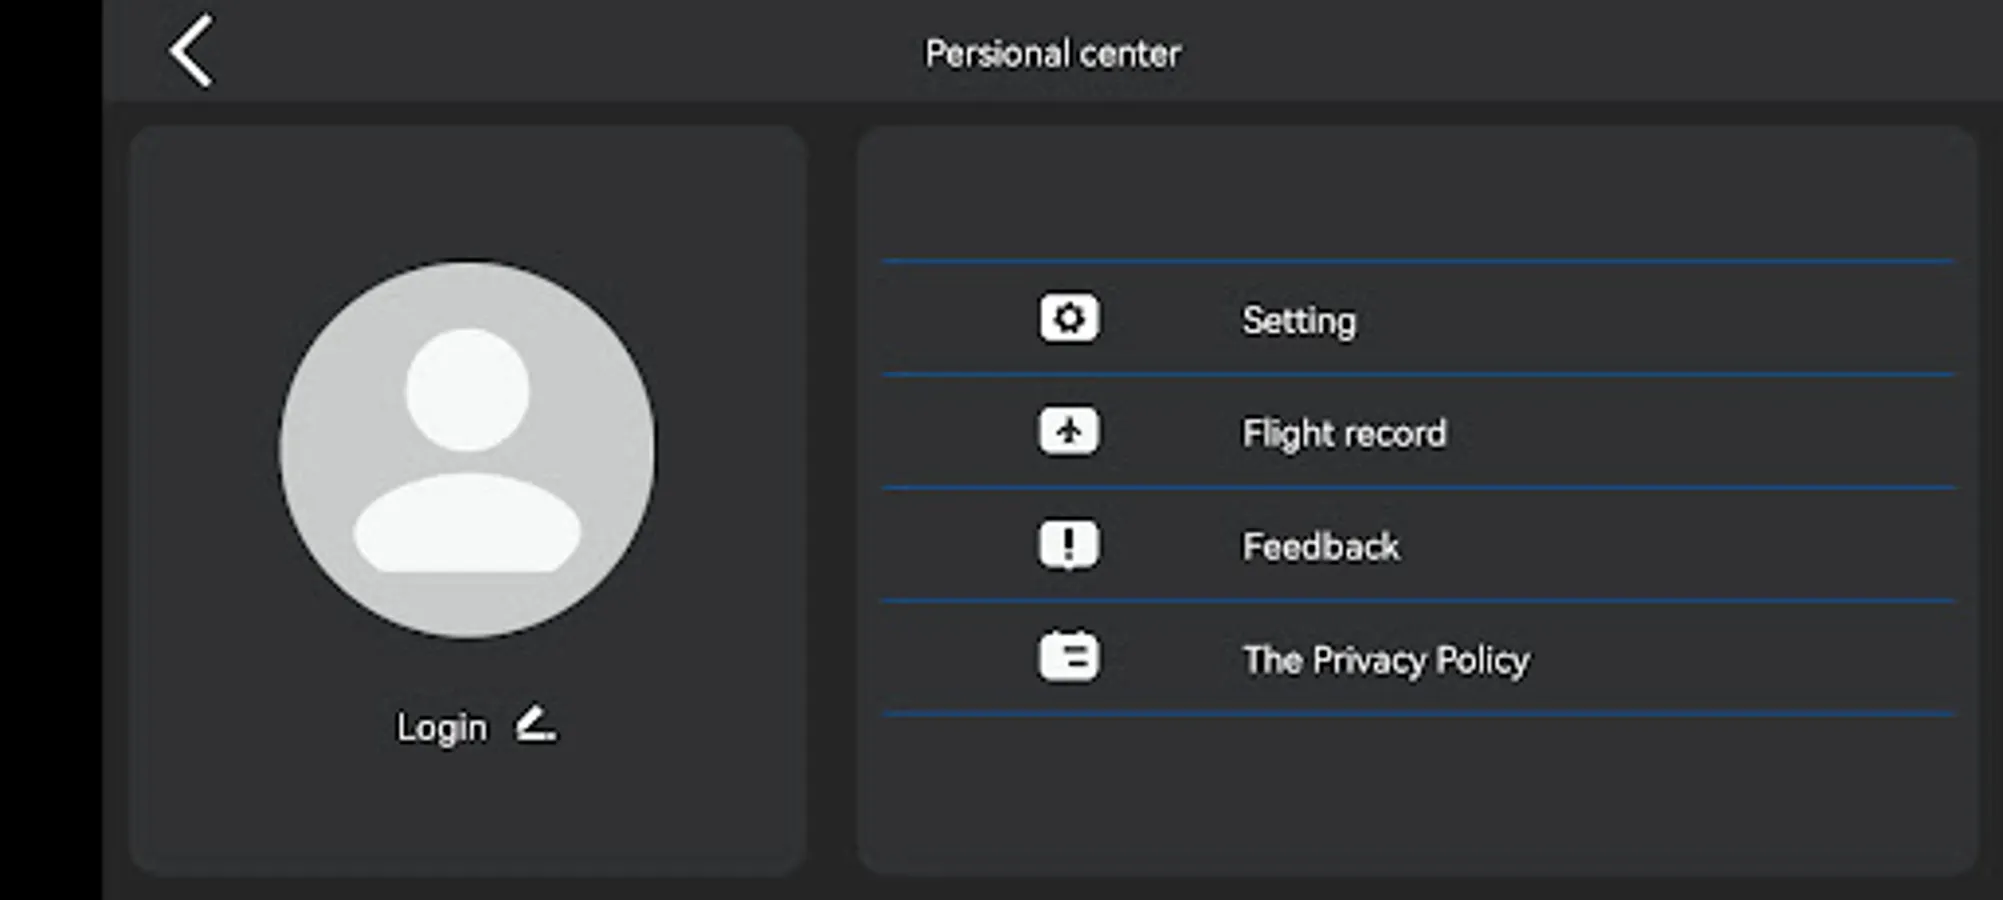The width and height of the screenshot is (2003, 900).
Task: Tap the edit pencil beside Login
Action: [536, 726]
